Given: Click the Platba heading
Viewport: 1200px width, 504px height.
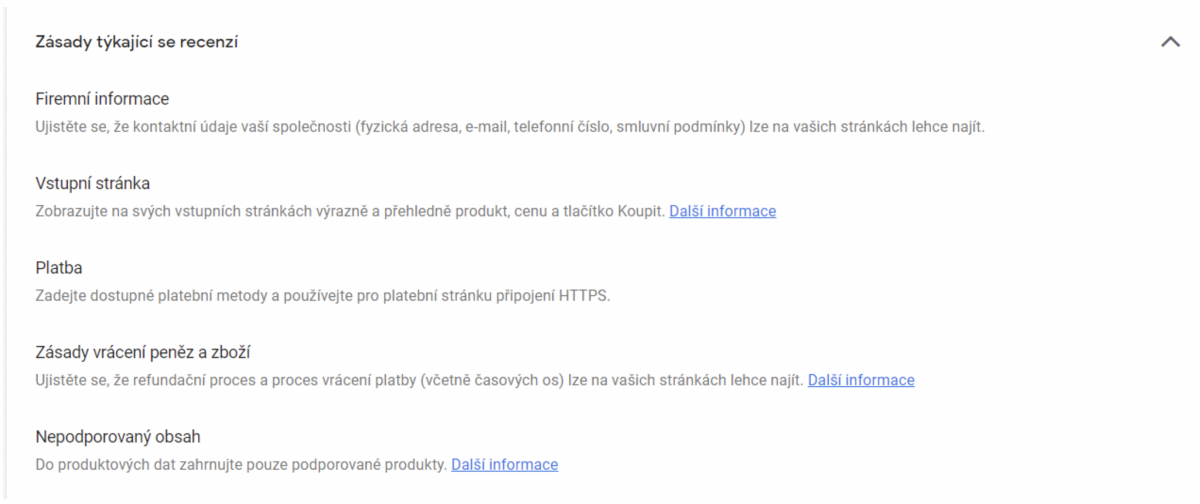Looking at the screenshot, I should point(57,268).
